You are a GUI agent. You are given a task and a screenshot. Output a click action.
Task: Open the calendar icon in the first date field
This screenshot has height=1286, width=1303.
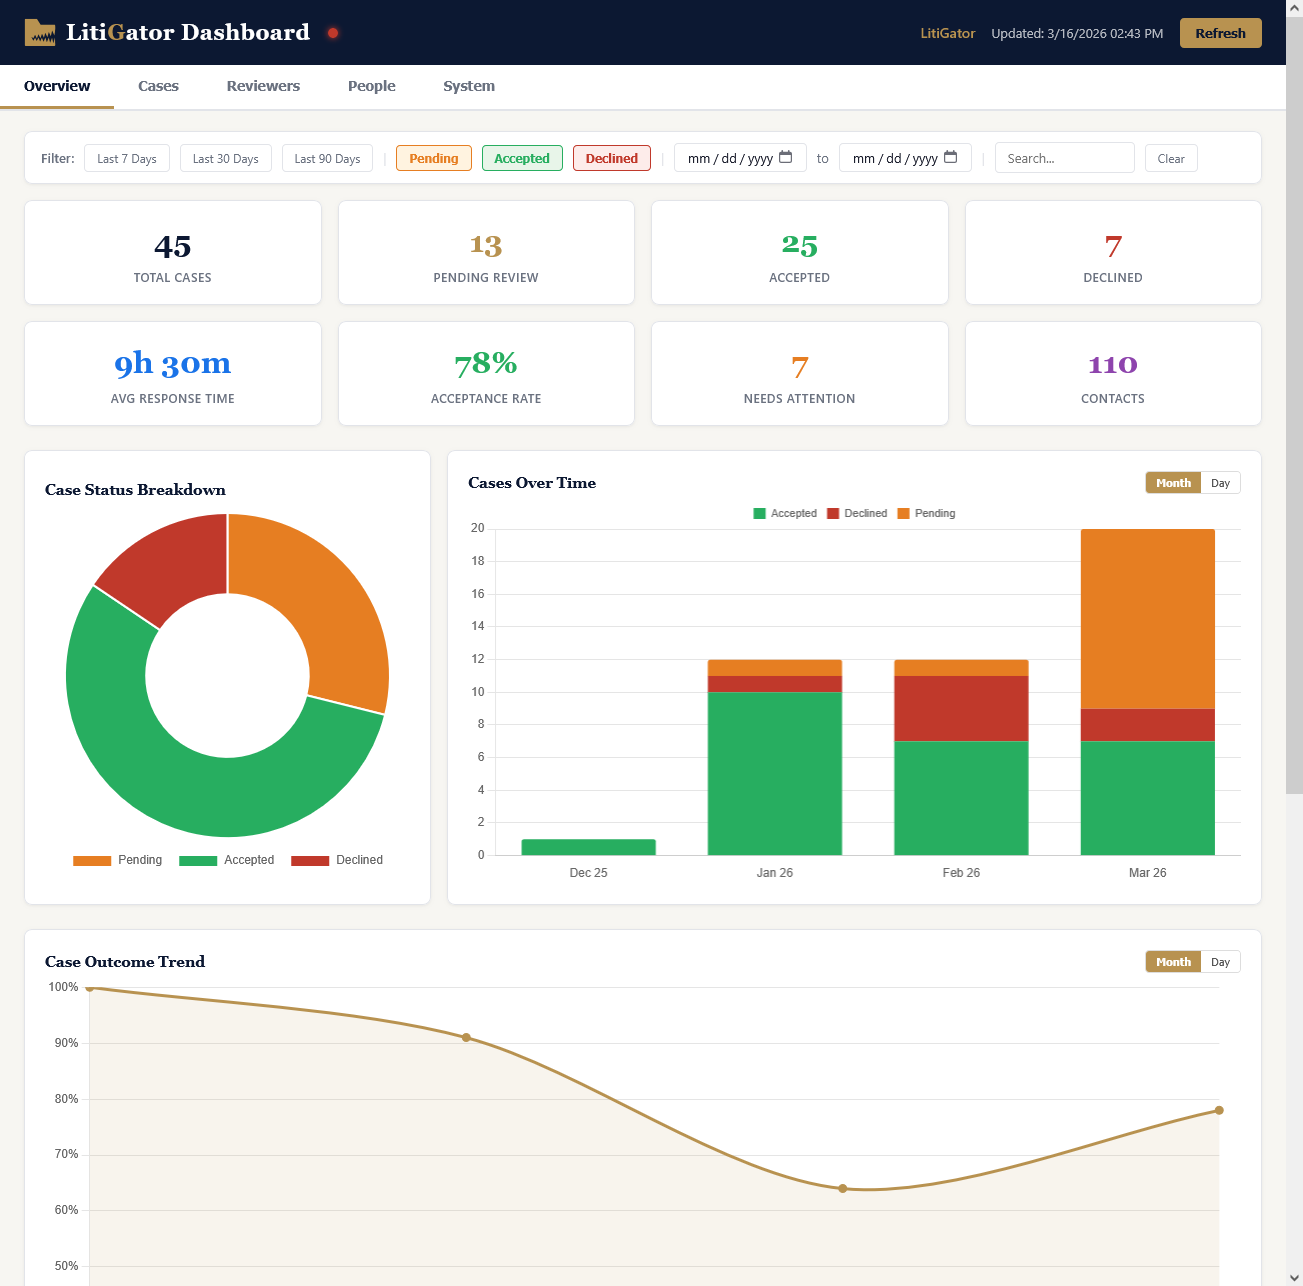point(784,157)
